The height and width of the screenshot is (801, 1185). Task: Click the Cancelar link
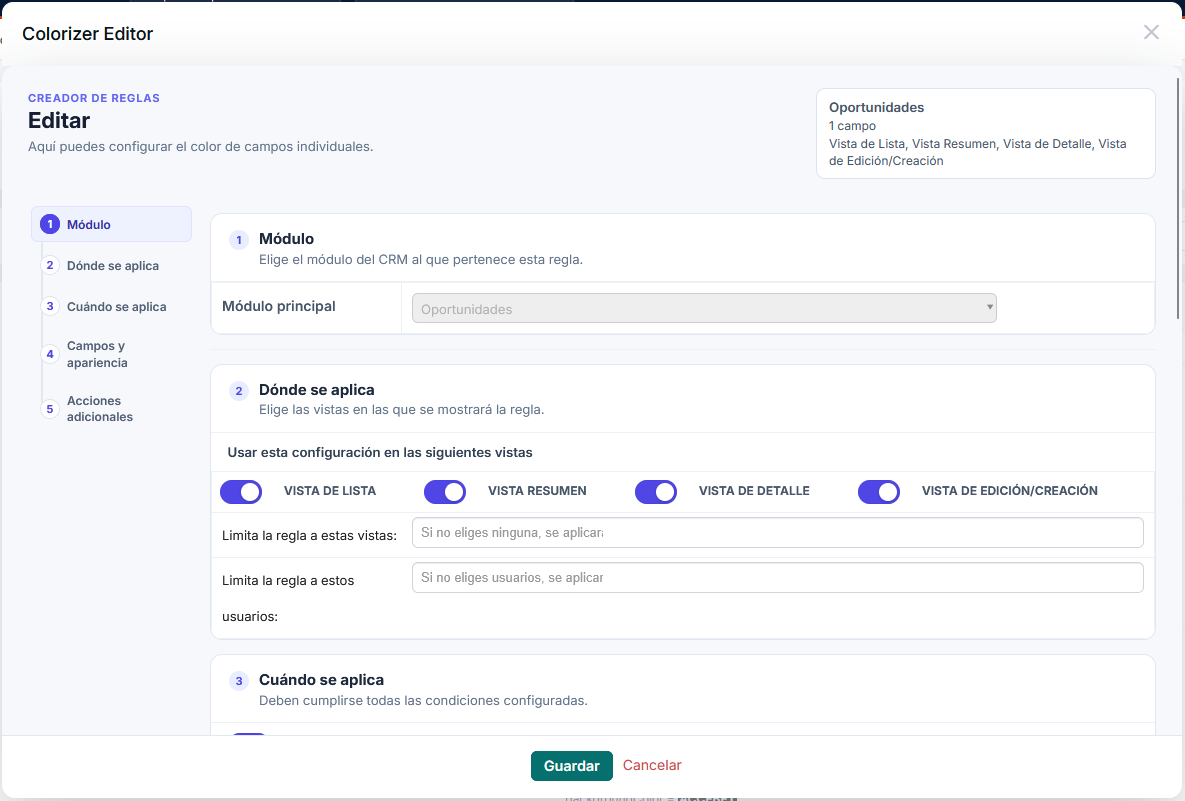click(x=652, y=765)
